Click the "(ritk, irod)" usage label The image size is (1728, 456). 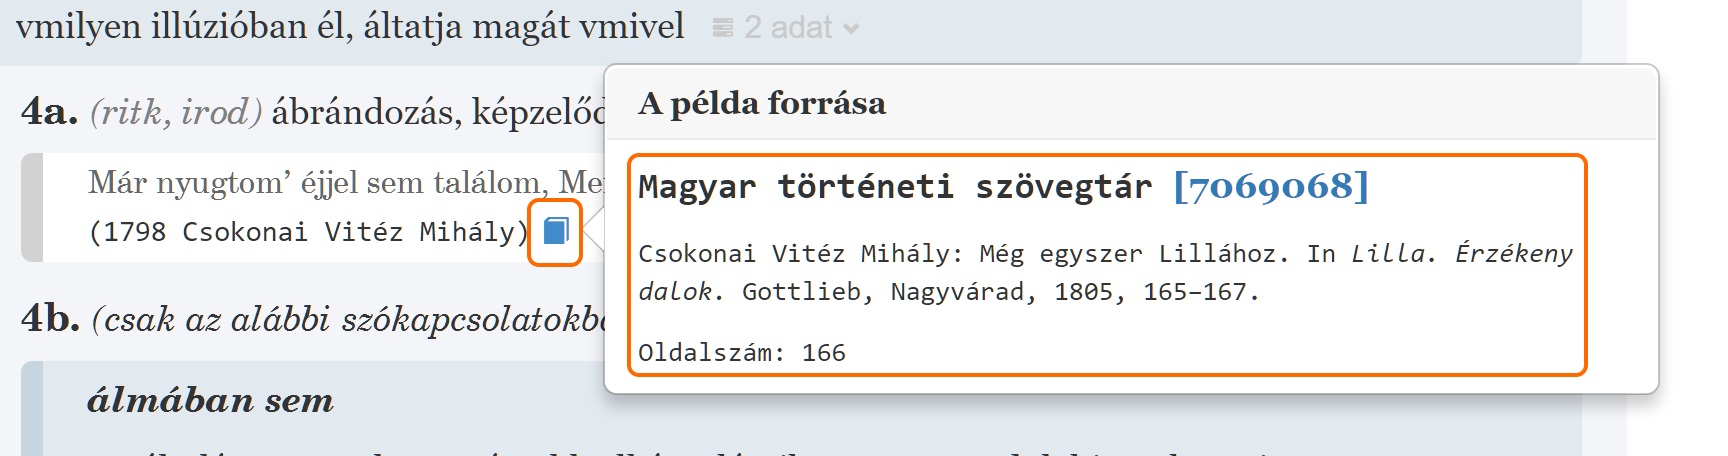click(x=176, y=112)
